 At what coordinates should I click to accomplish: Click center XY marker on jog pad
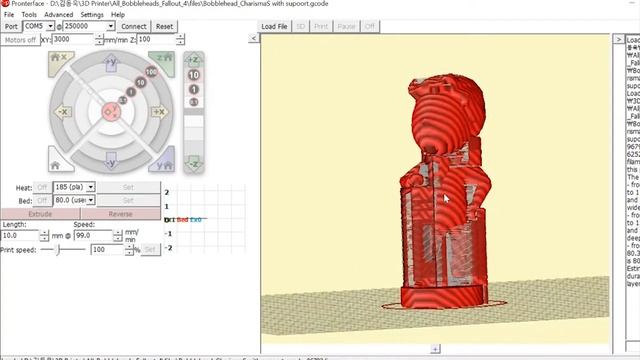(111, 111)
